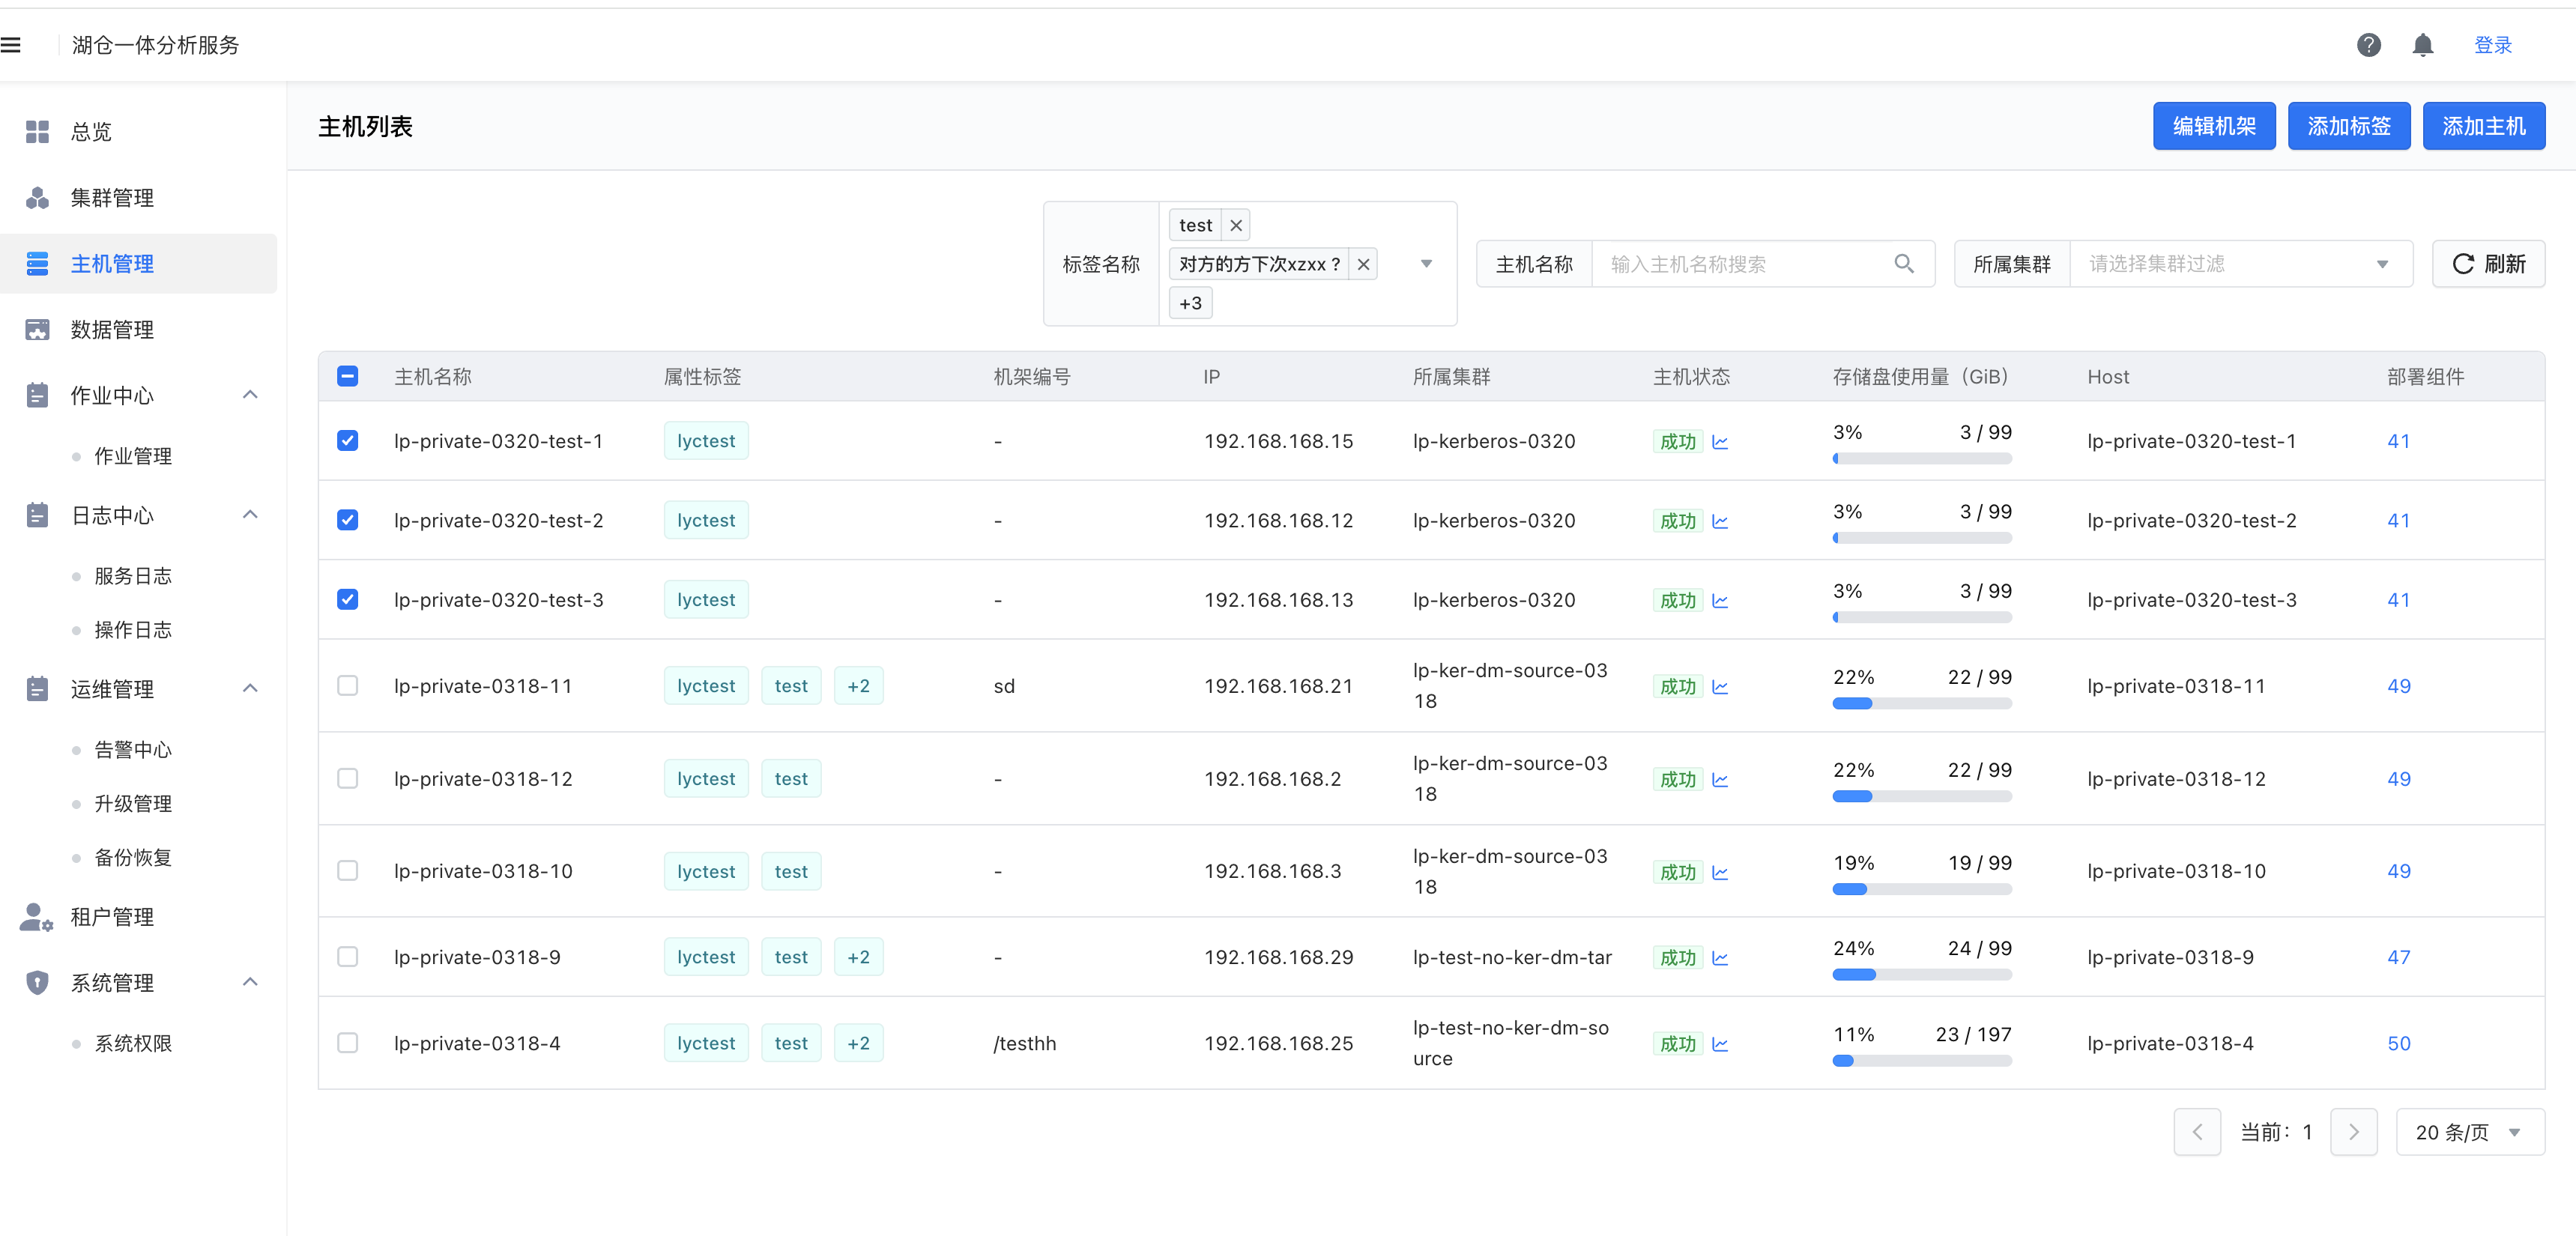2576x1236 pixels.
Task: Open monitoring chart for lp-private-0318-10
Action: tap(1720, 873)
